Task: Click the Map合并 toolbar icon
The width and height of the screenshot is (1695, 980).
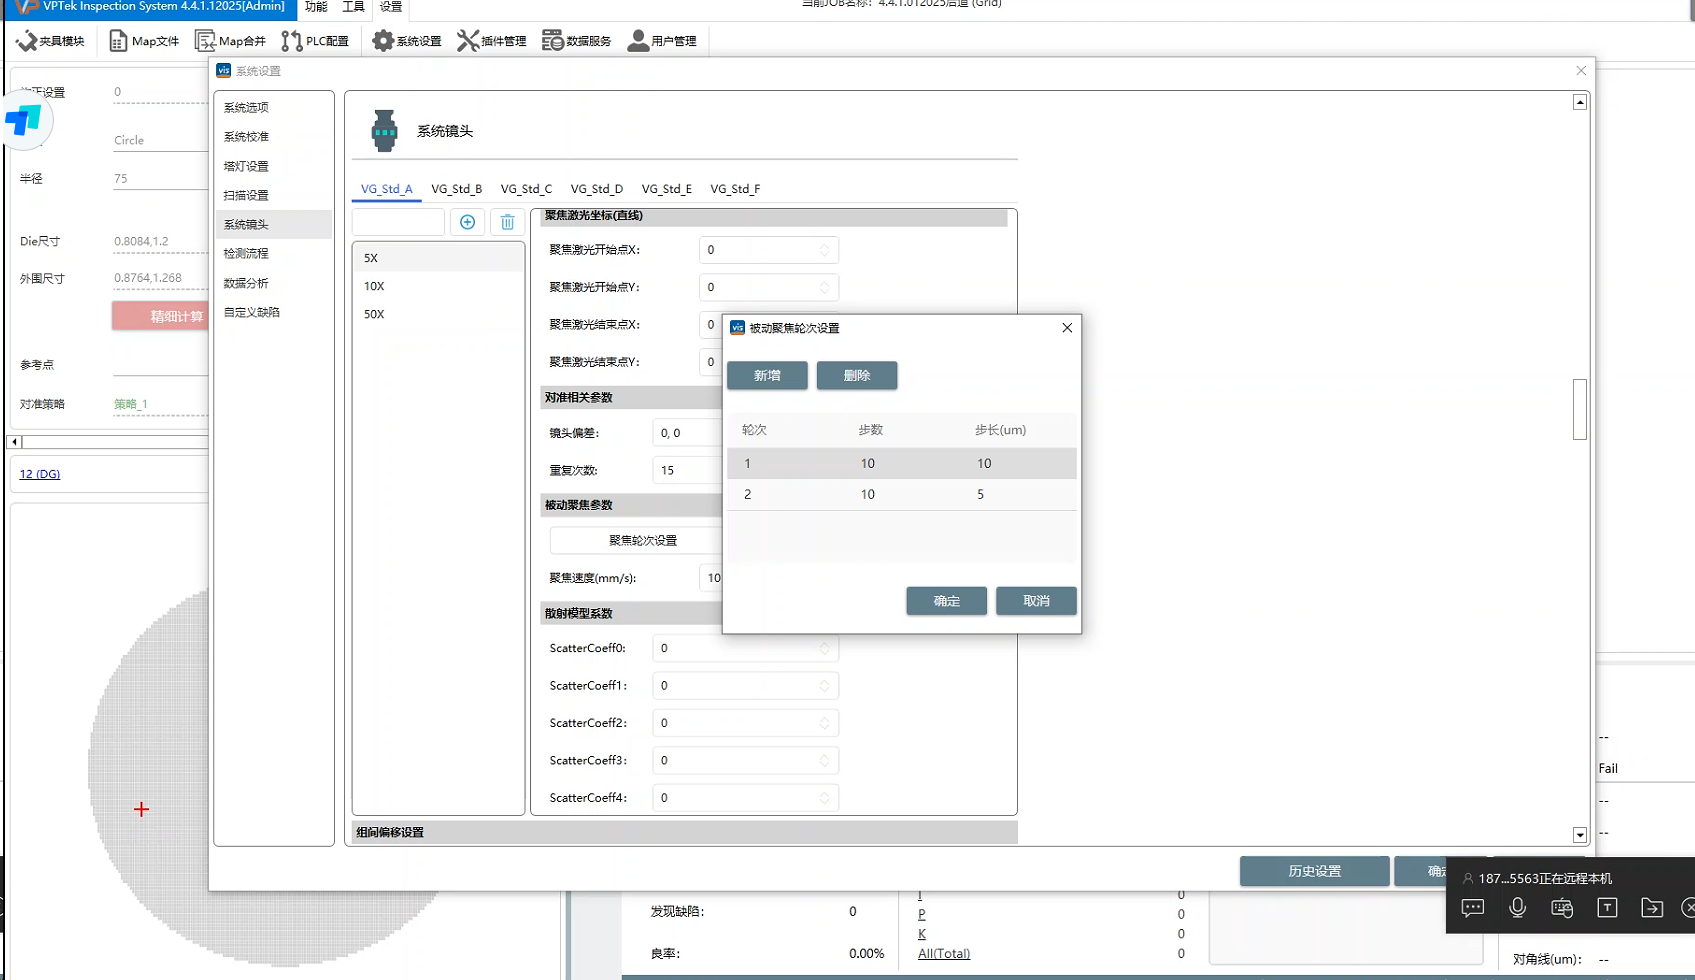Action: [231, 41]
